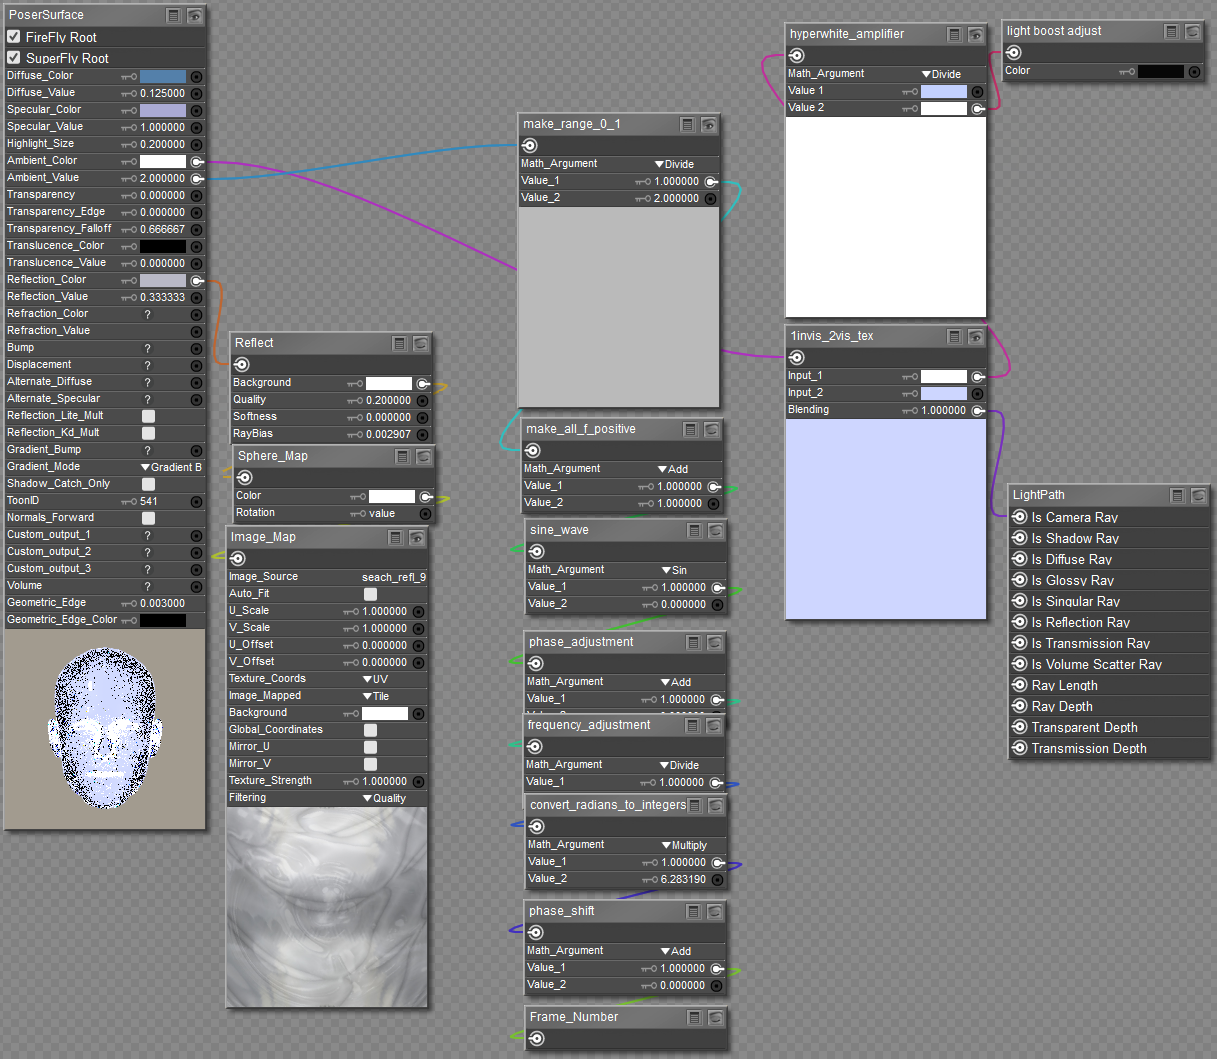Click the Bump channel input plug

(x=197, y=348)
